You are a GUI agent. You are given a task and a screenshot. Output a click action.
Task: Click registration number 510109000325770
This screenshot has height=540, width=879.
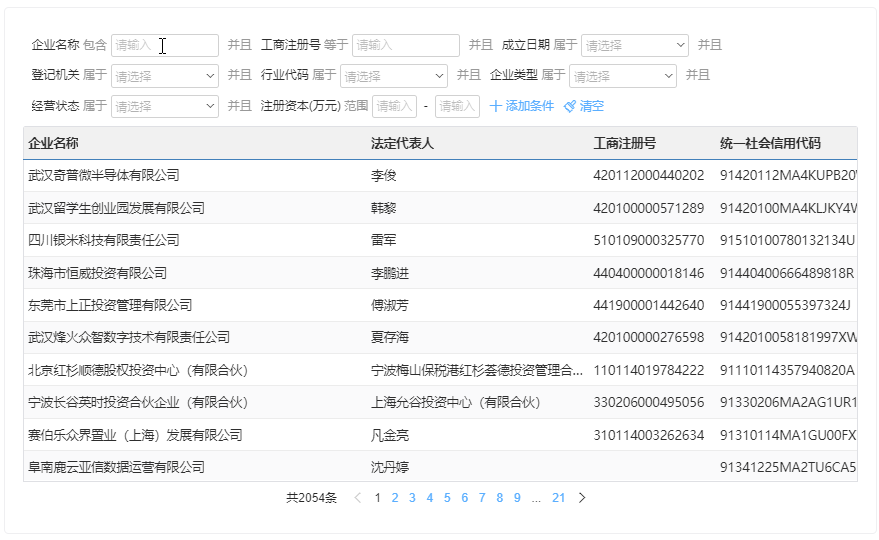click(649, 241)
